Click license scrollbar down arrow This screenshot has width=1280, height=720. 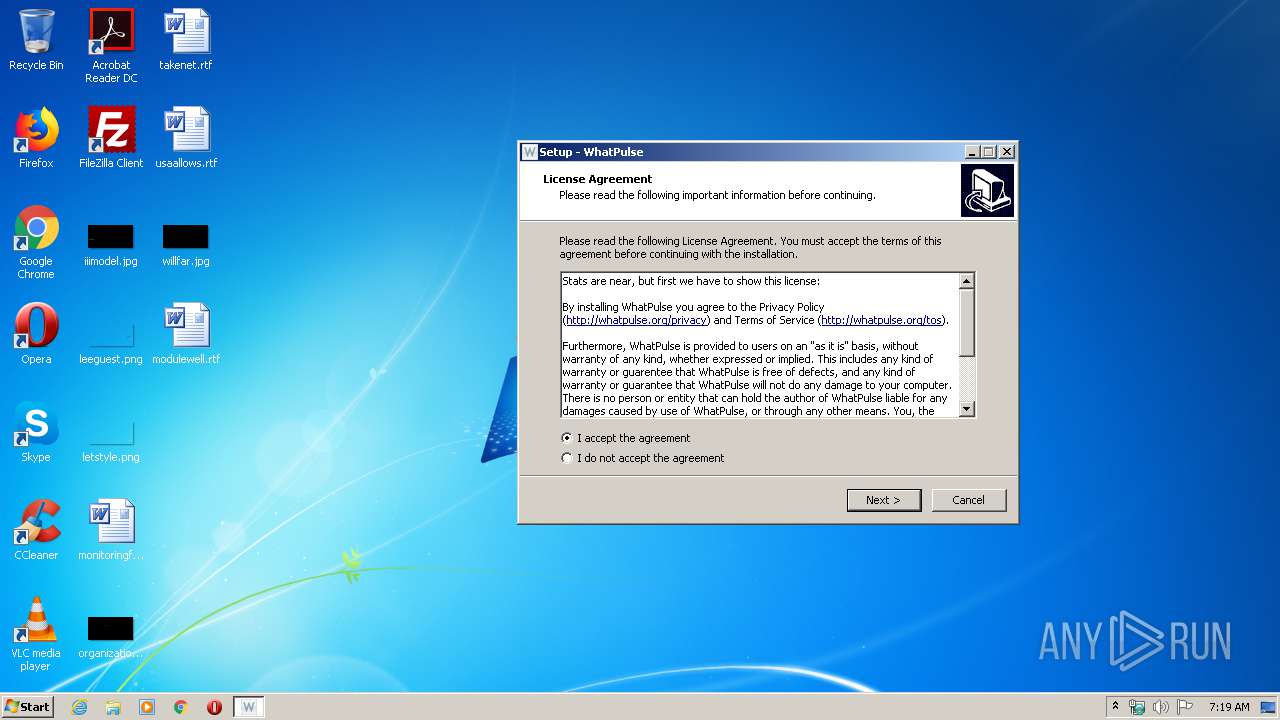coord(967,409)
